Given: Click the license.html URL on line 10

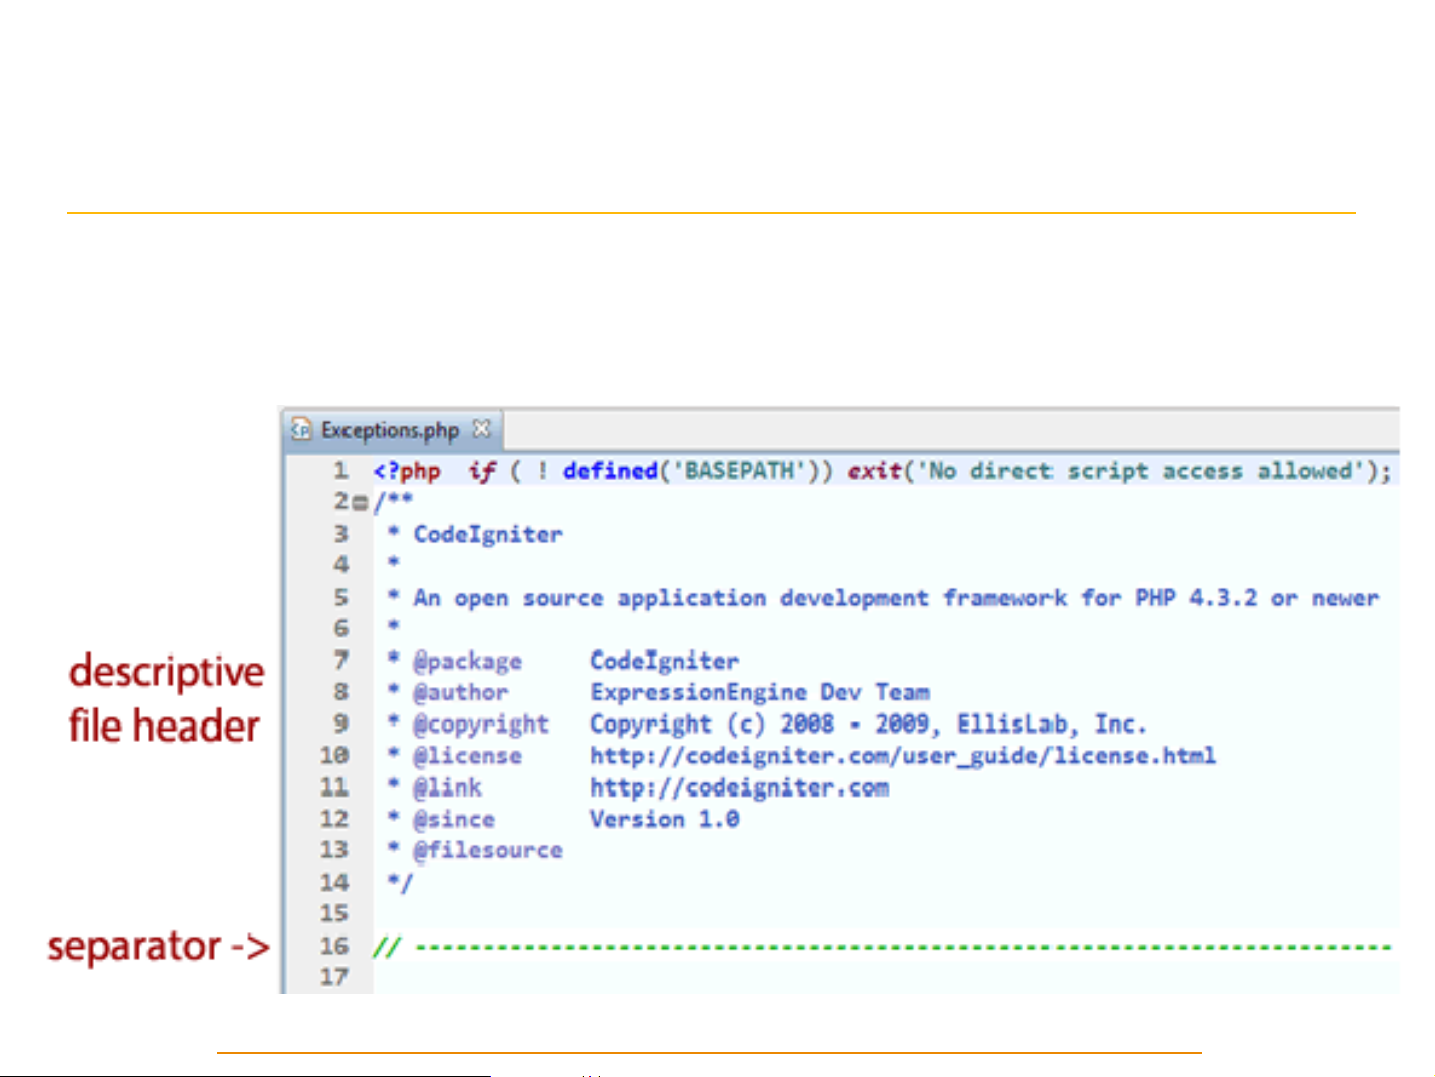Looking at the screenshot, I should pos(903,756).
